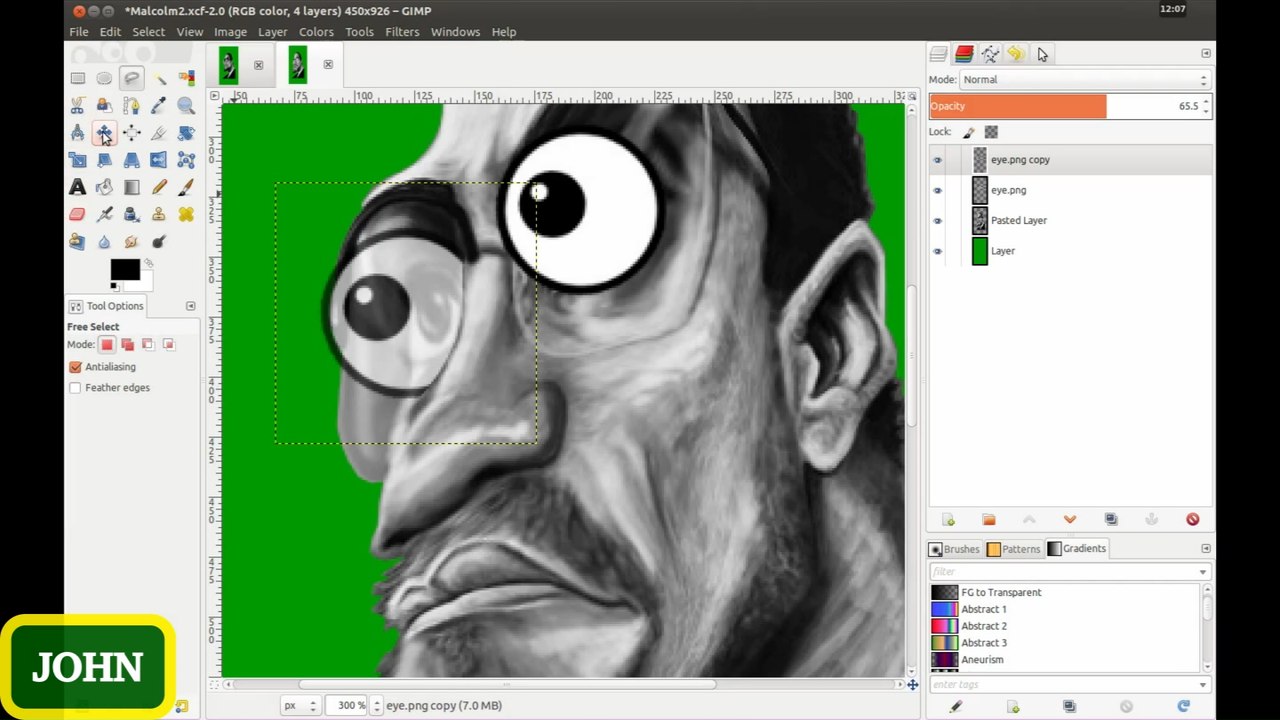The image size is (1280, 720).
Task: Open the gradient filter dropdown arrow
Action: [1202, 572]
